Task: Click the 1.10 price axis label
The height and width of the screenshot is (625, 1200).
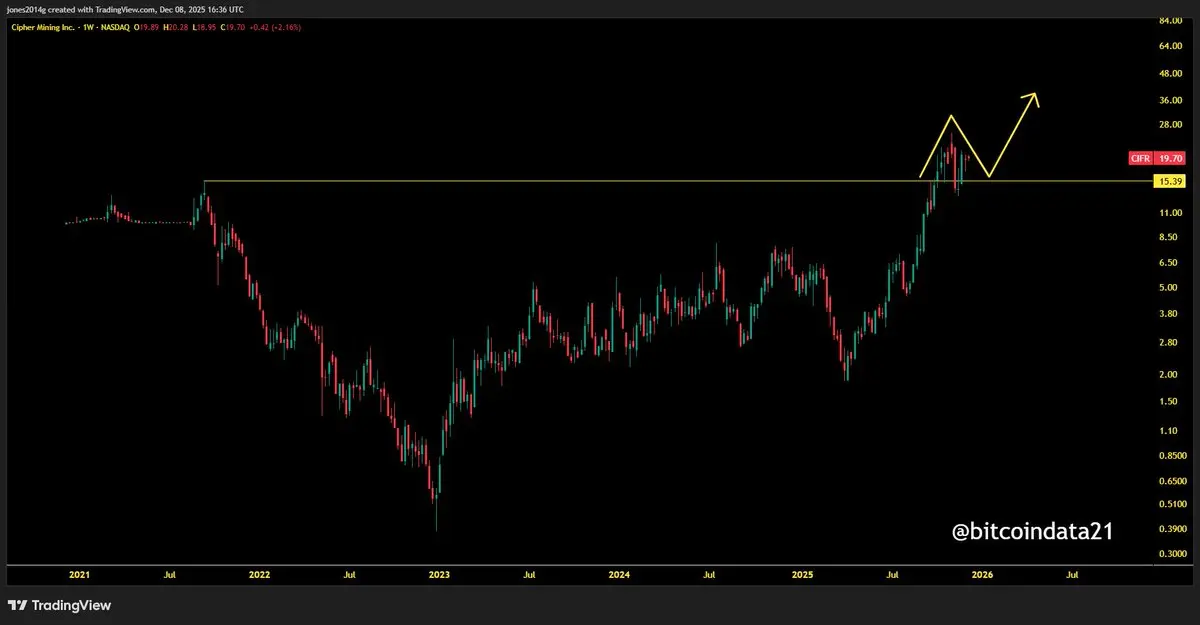Action: [x=1170, y=431]
